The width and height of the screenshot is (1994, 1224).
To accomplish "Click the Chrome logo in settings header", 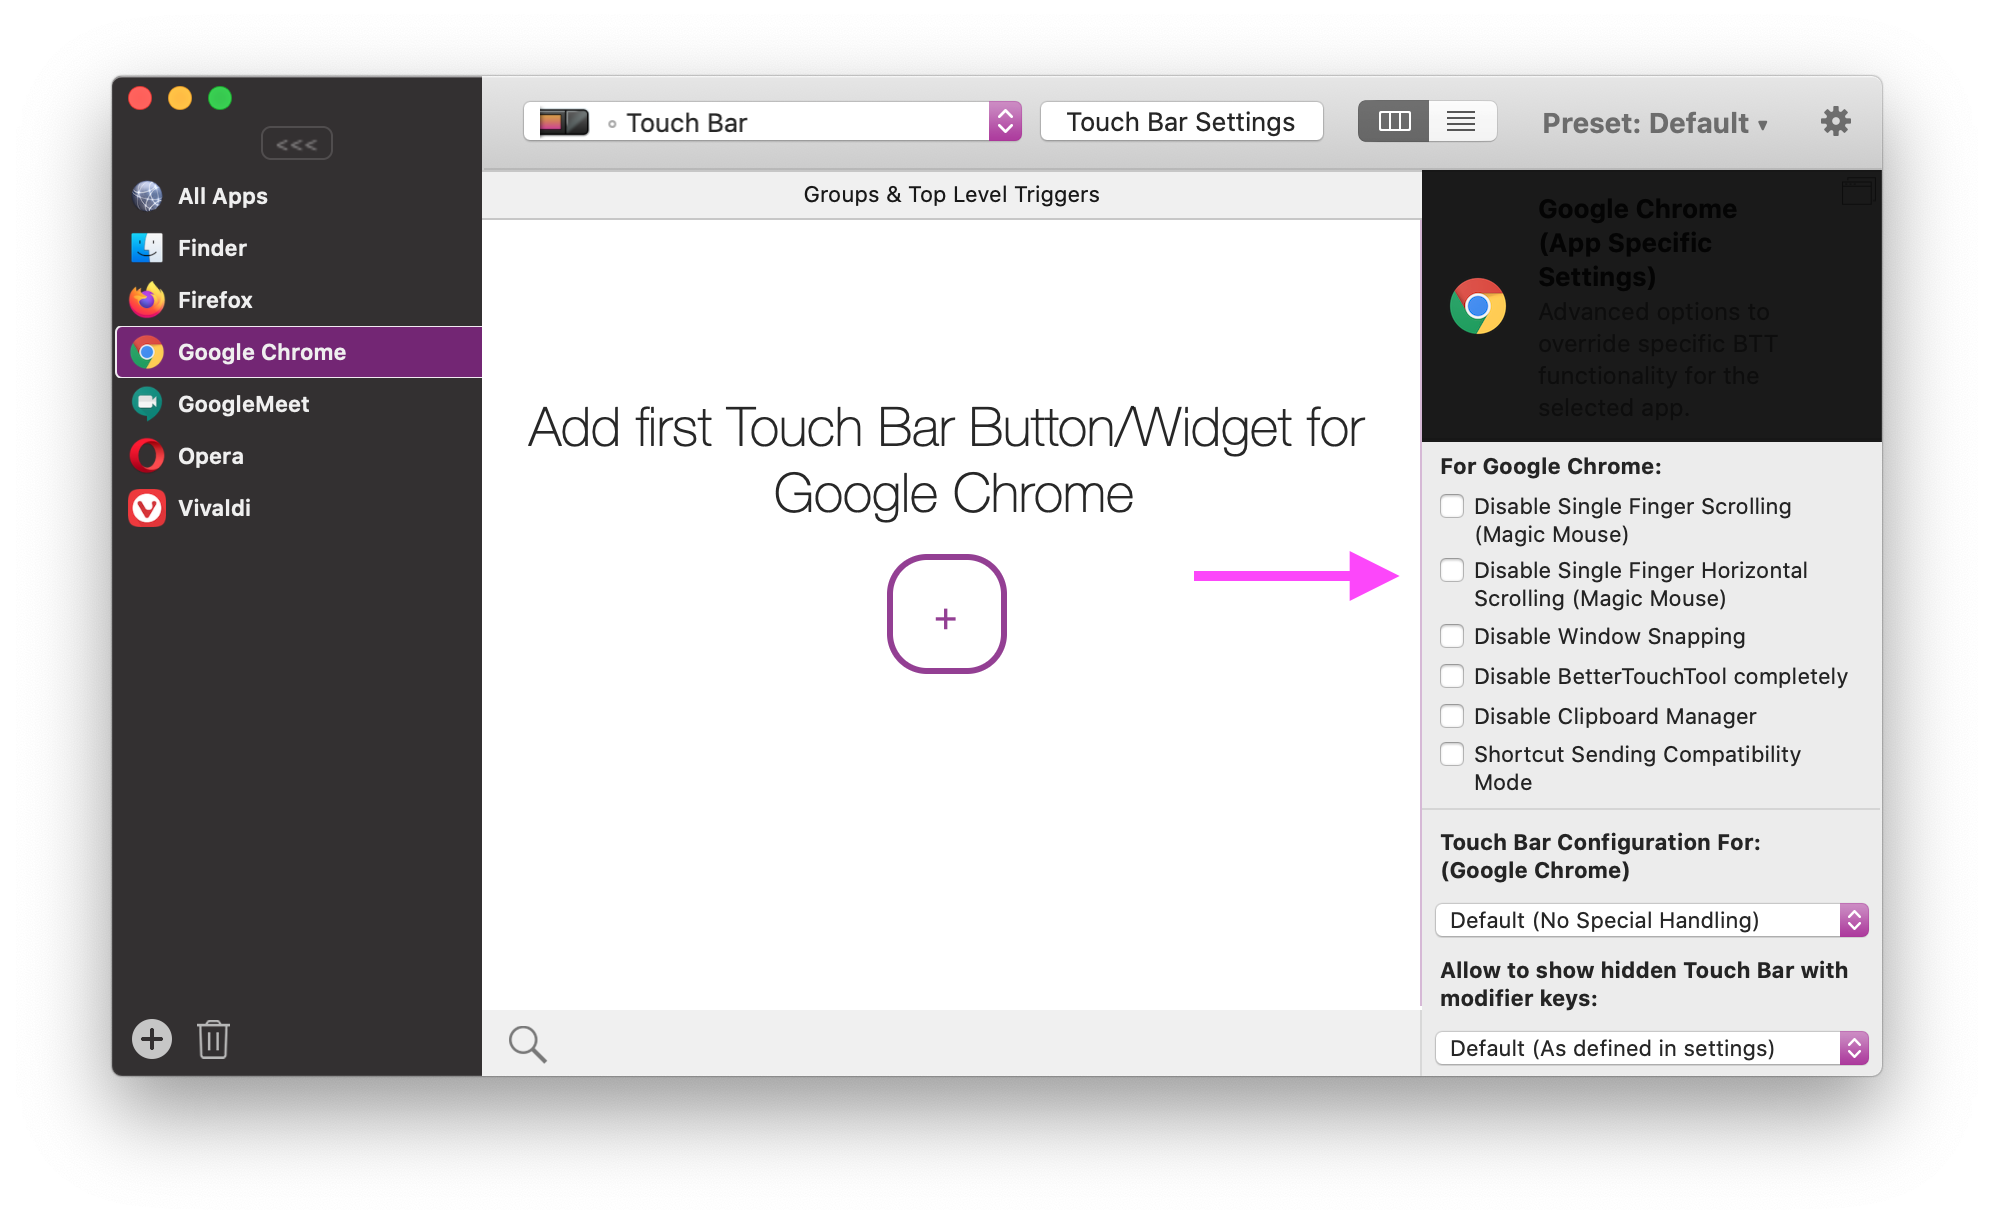I will [x=1478, y=306].
